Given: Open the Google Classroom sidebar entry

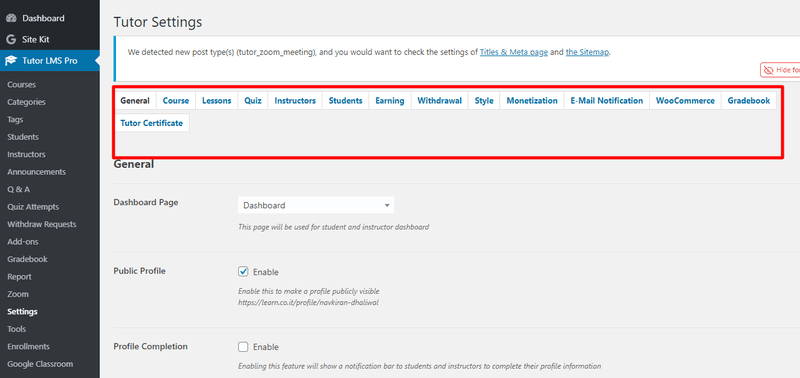Looking at the screenshot, I should [x=40, y=364].
